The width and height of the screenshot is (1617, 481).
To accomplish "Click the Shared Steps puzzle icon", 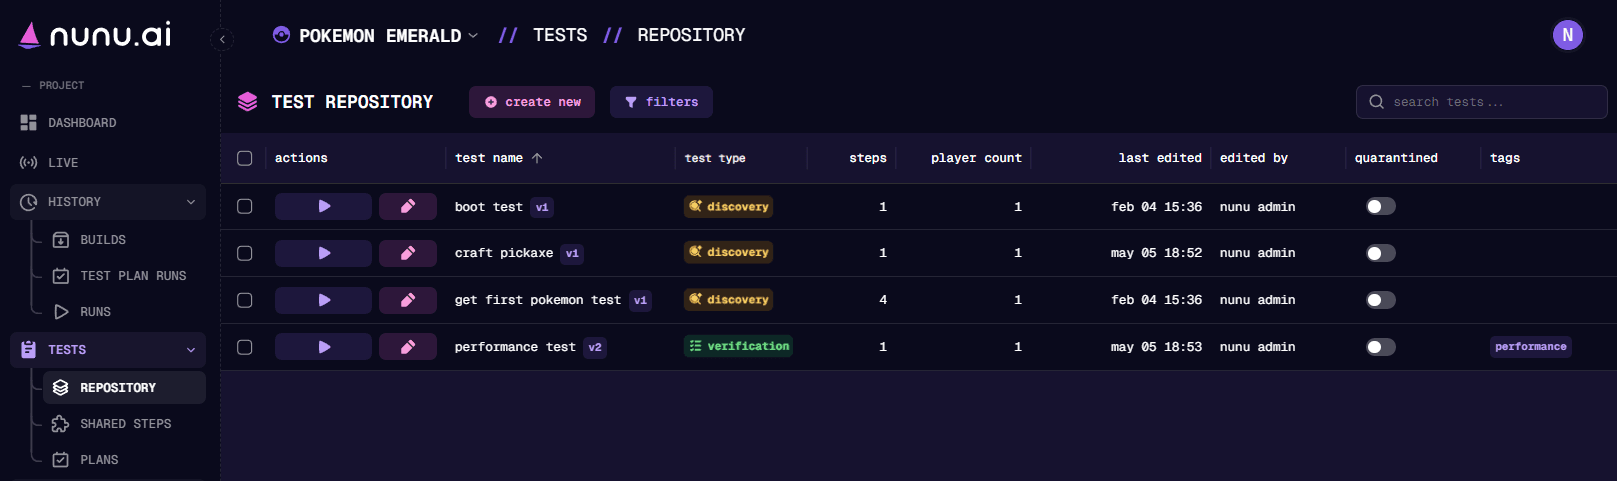I will coord(61,424).
